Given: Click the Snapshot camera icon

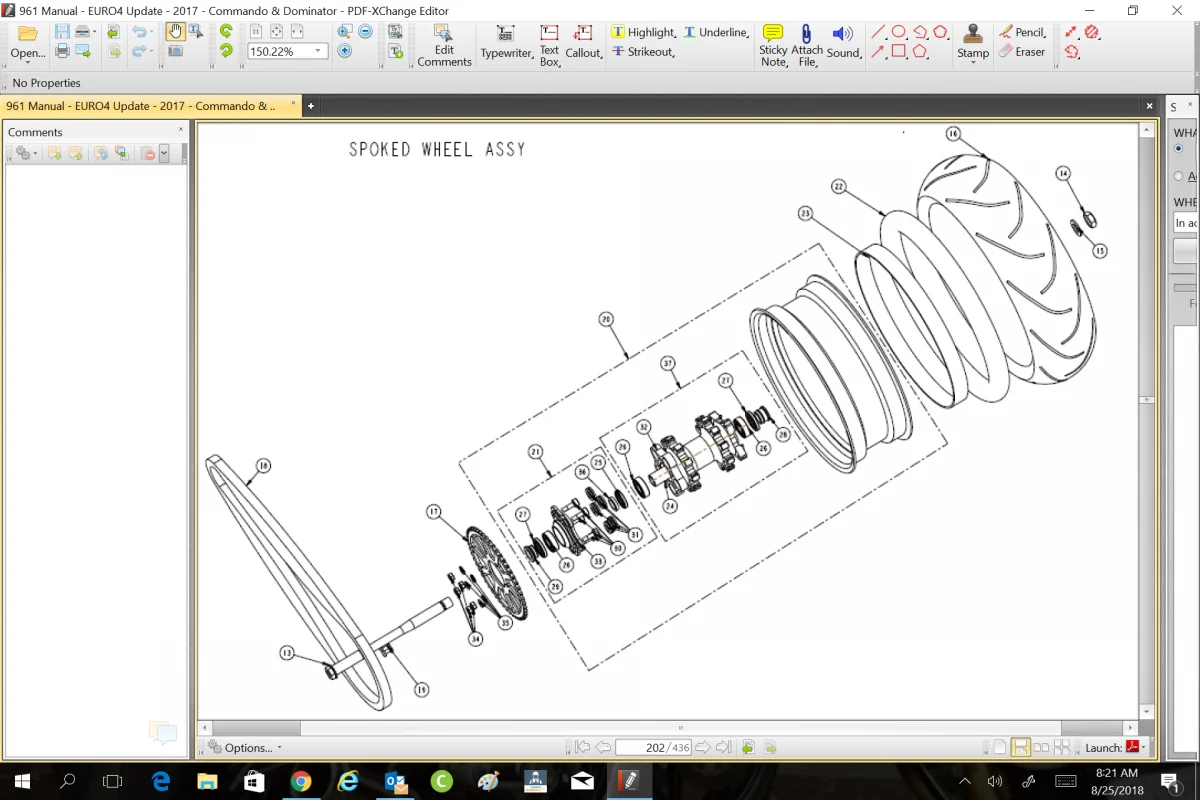Looking at the screenshot, I should pos(175,51).
